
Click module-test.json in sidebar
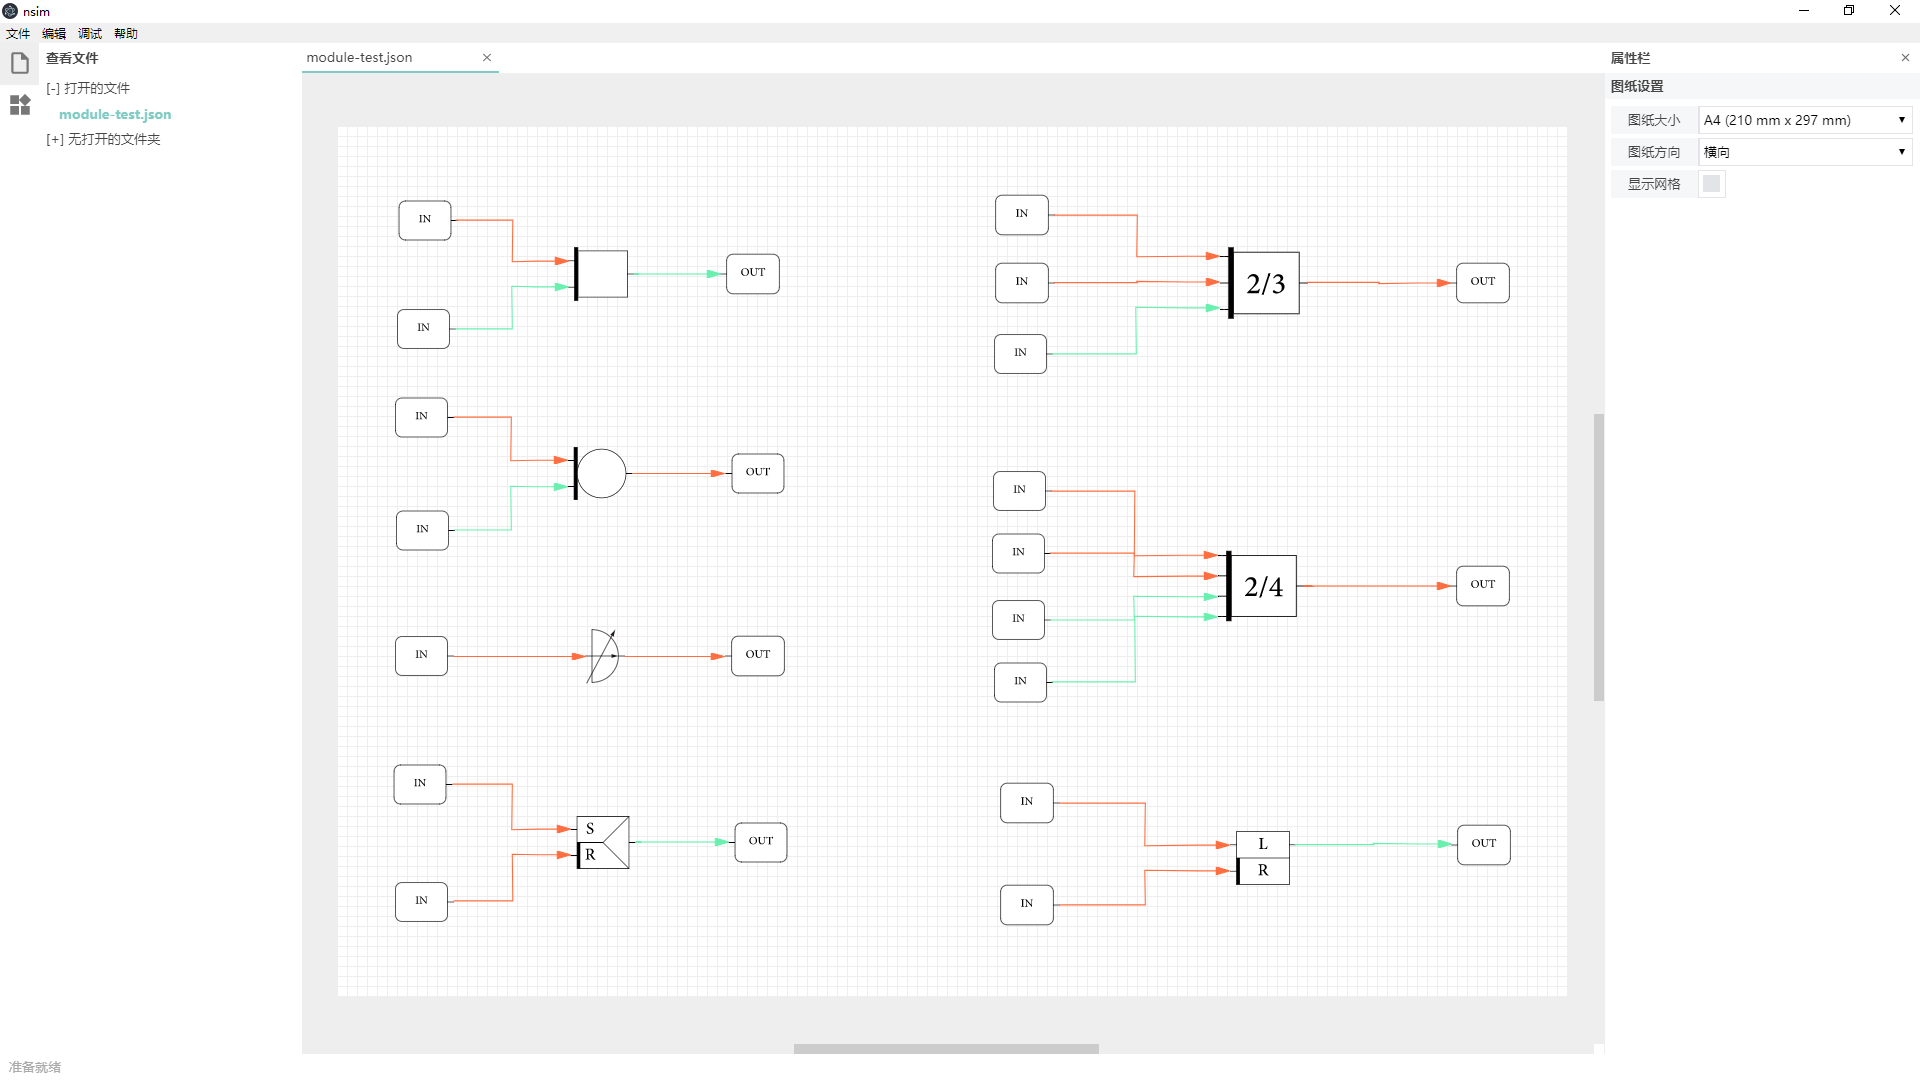pos(113,113)
